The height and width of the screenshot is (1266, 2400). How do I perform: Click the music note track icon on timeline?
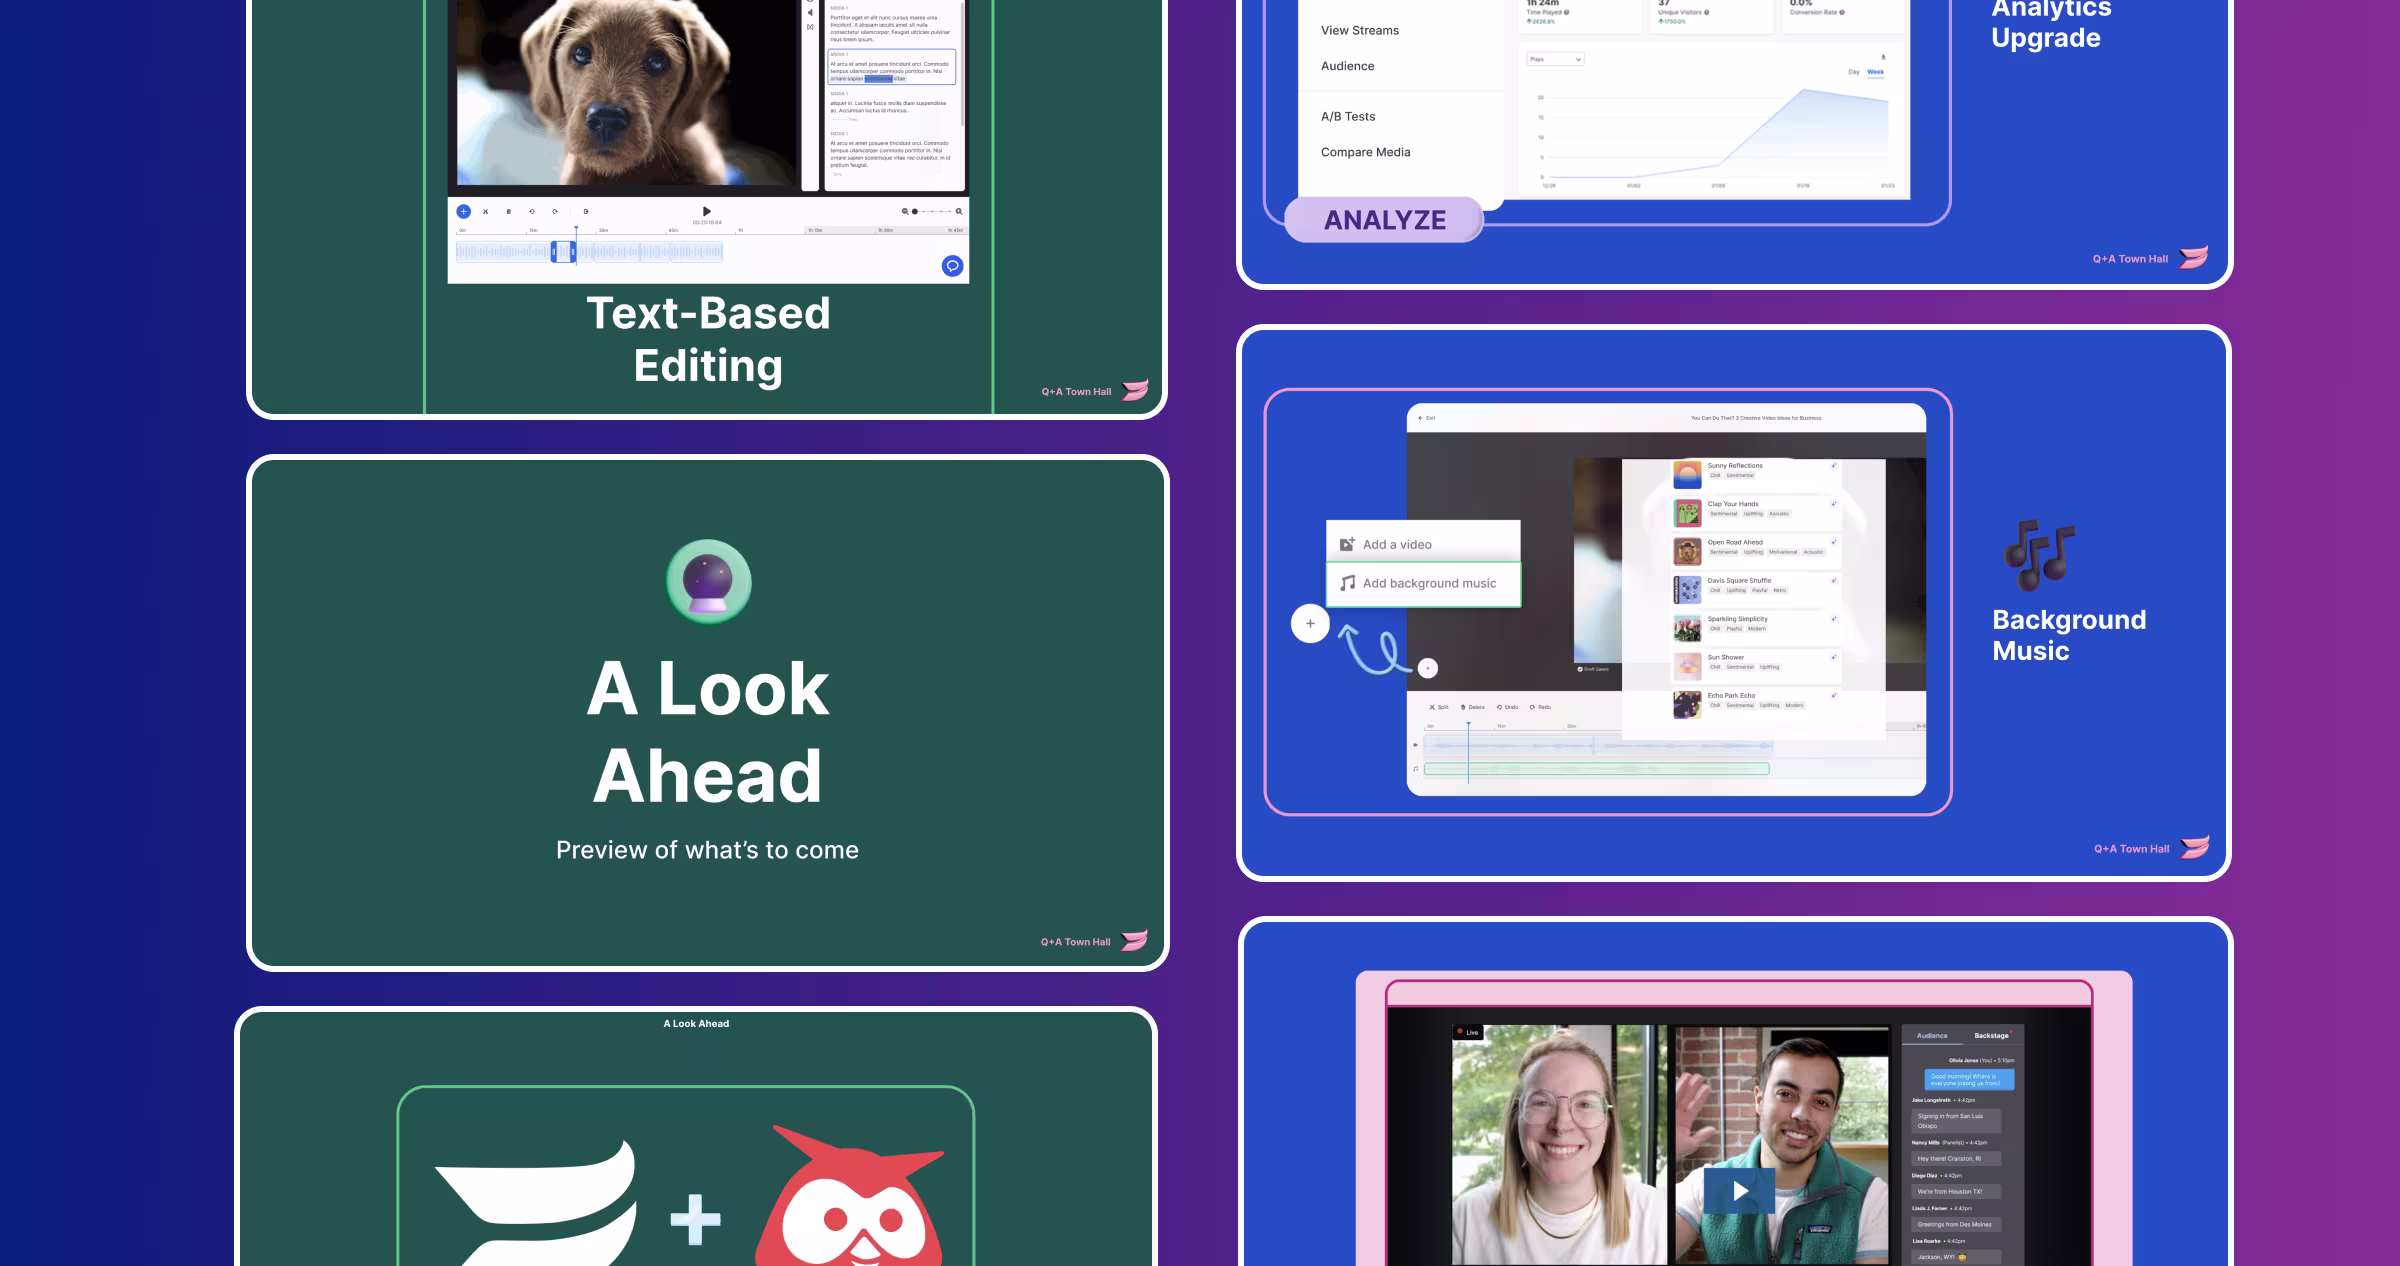pos(1415,769)
